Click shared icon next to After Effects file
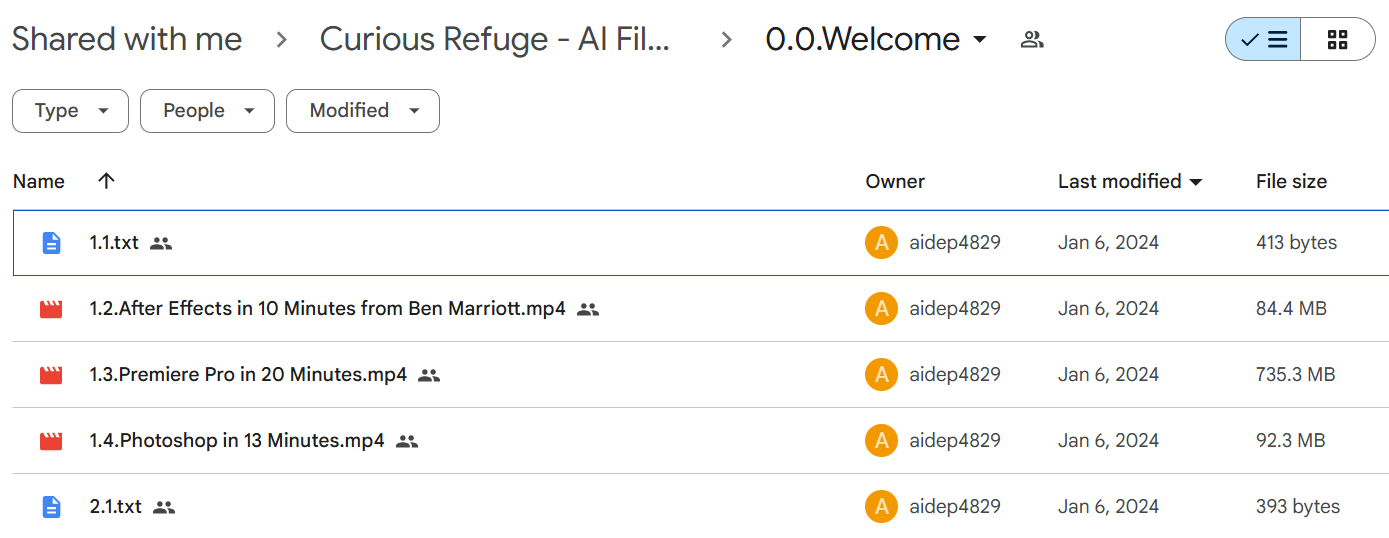 click(x=588, y=309)
